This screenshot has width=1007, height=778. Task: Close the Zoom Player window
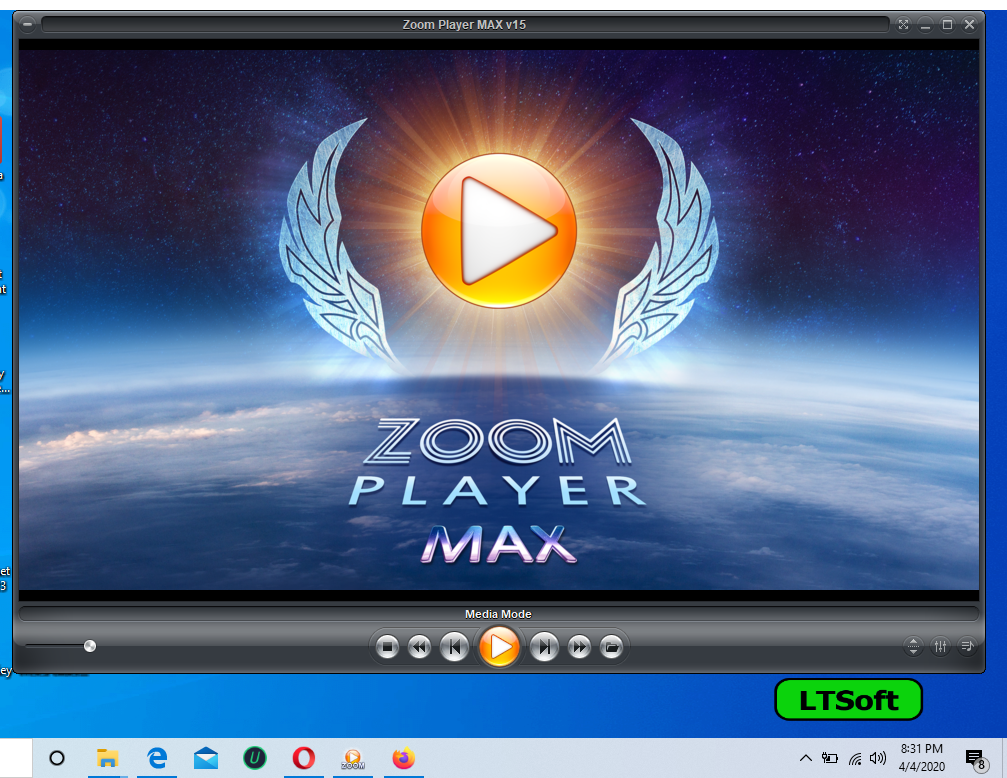[x=970, y=24]
